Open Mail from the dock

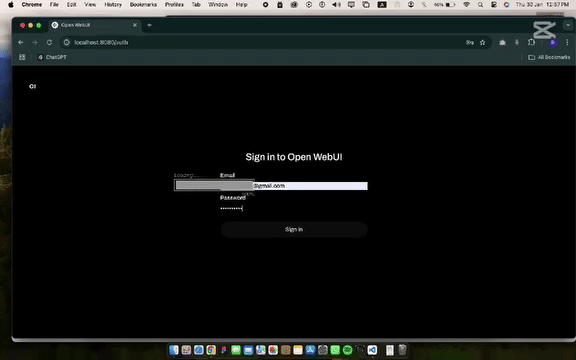click(x=248, y=350)
